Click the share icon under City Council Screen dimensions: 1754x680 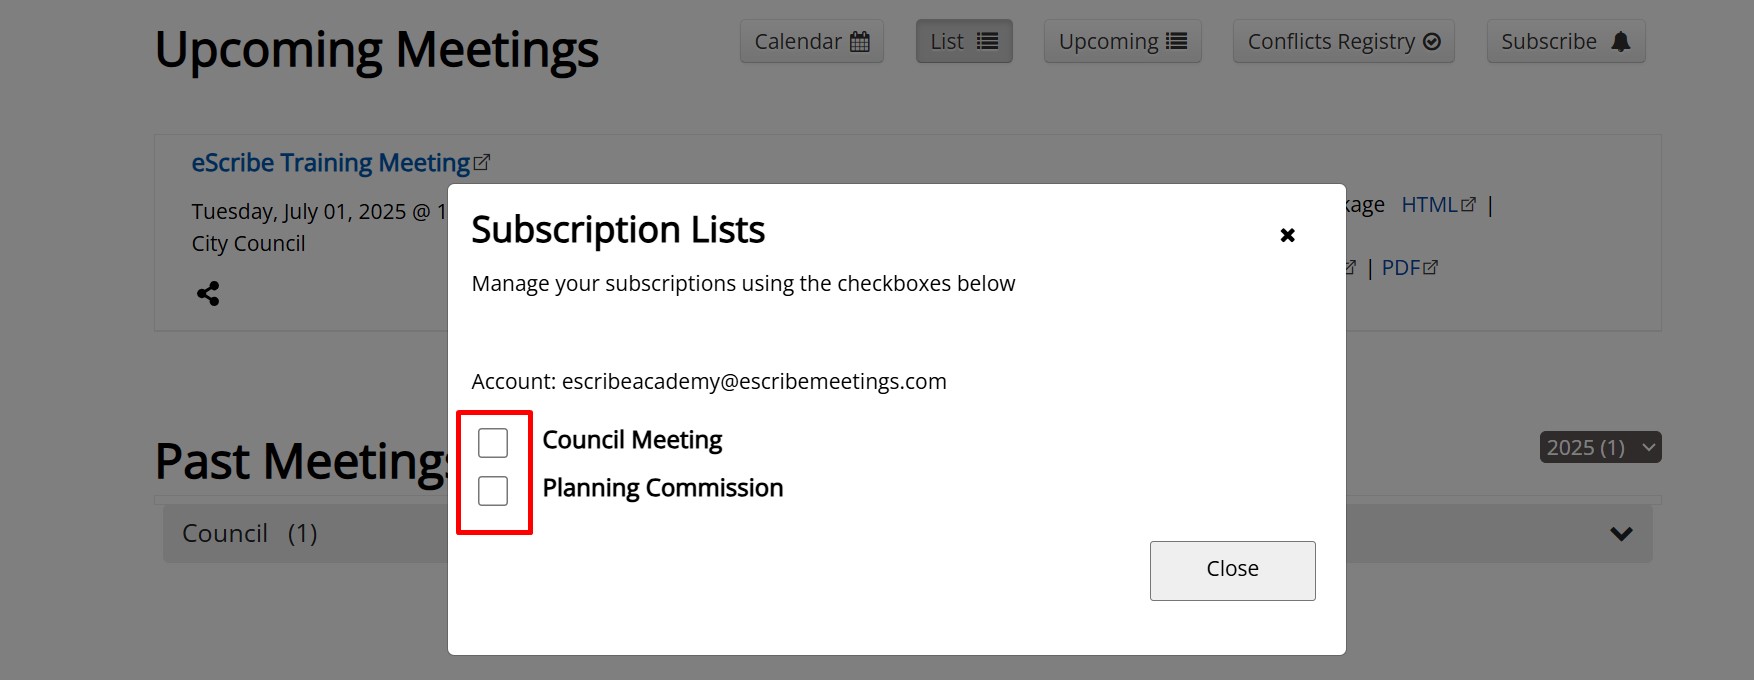point(208,293)
